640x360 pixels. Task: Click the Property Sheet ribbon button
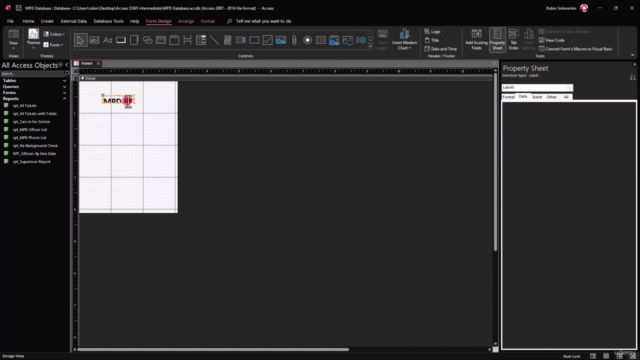tap(497, 40)
